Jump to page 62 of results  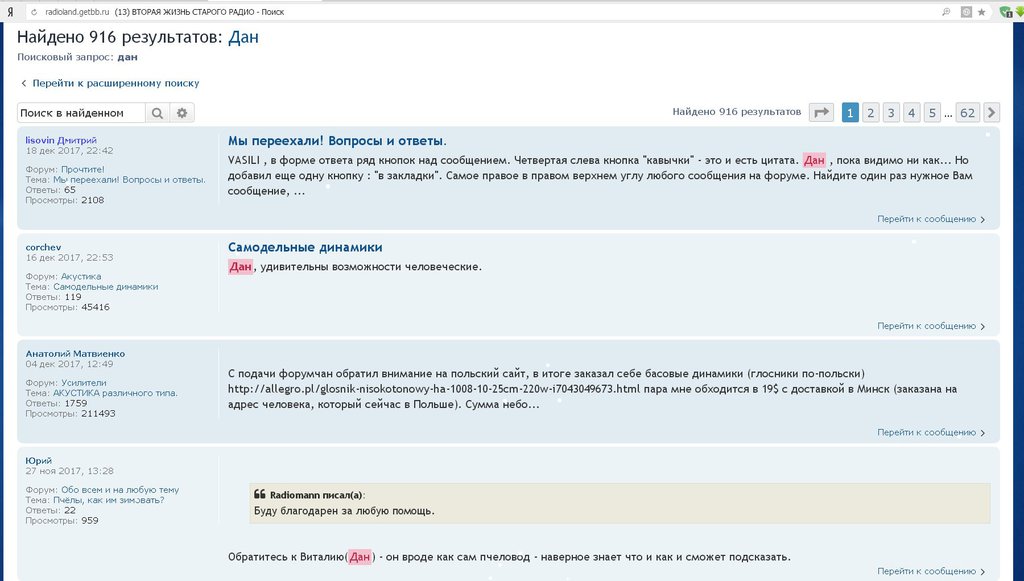tap(967, 112)
